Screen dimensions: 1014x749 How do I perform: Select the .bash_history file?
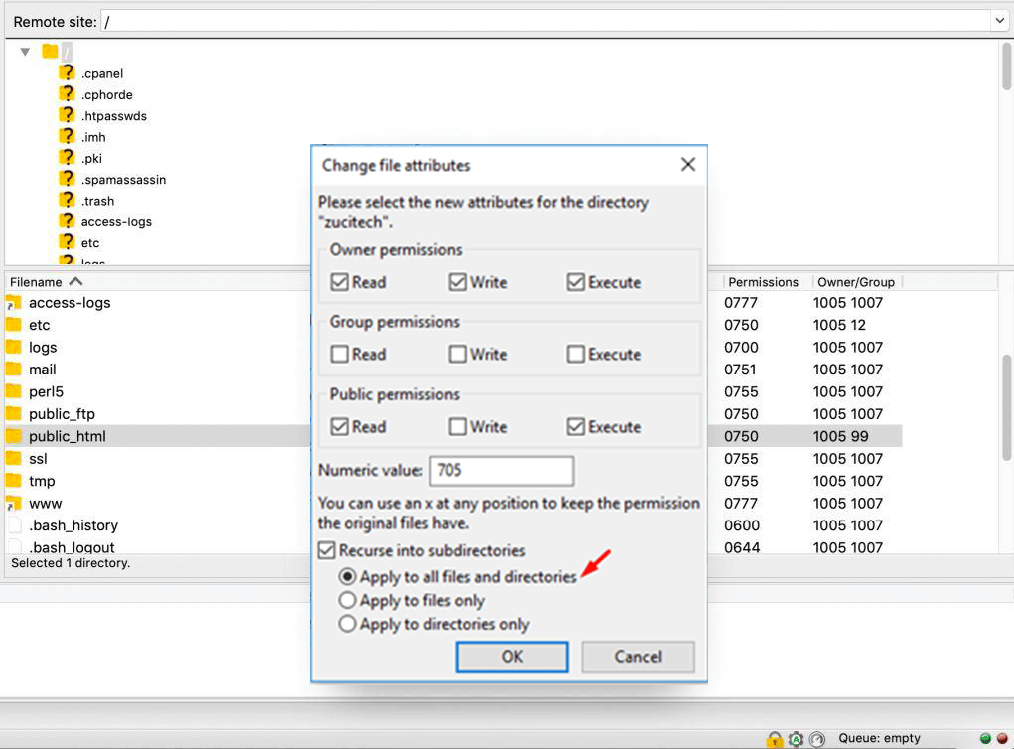click(73, 525)
